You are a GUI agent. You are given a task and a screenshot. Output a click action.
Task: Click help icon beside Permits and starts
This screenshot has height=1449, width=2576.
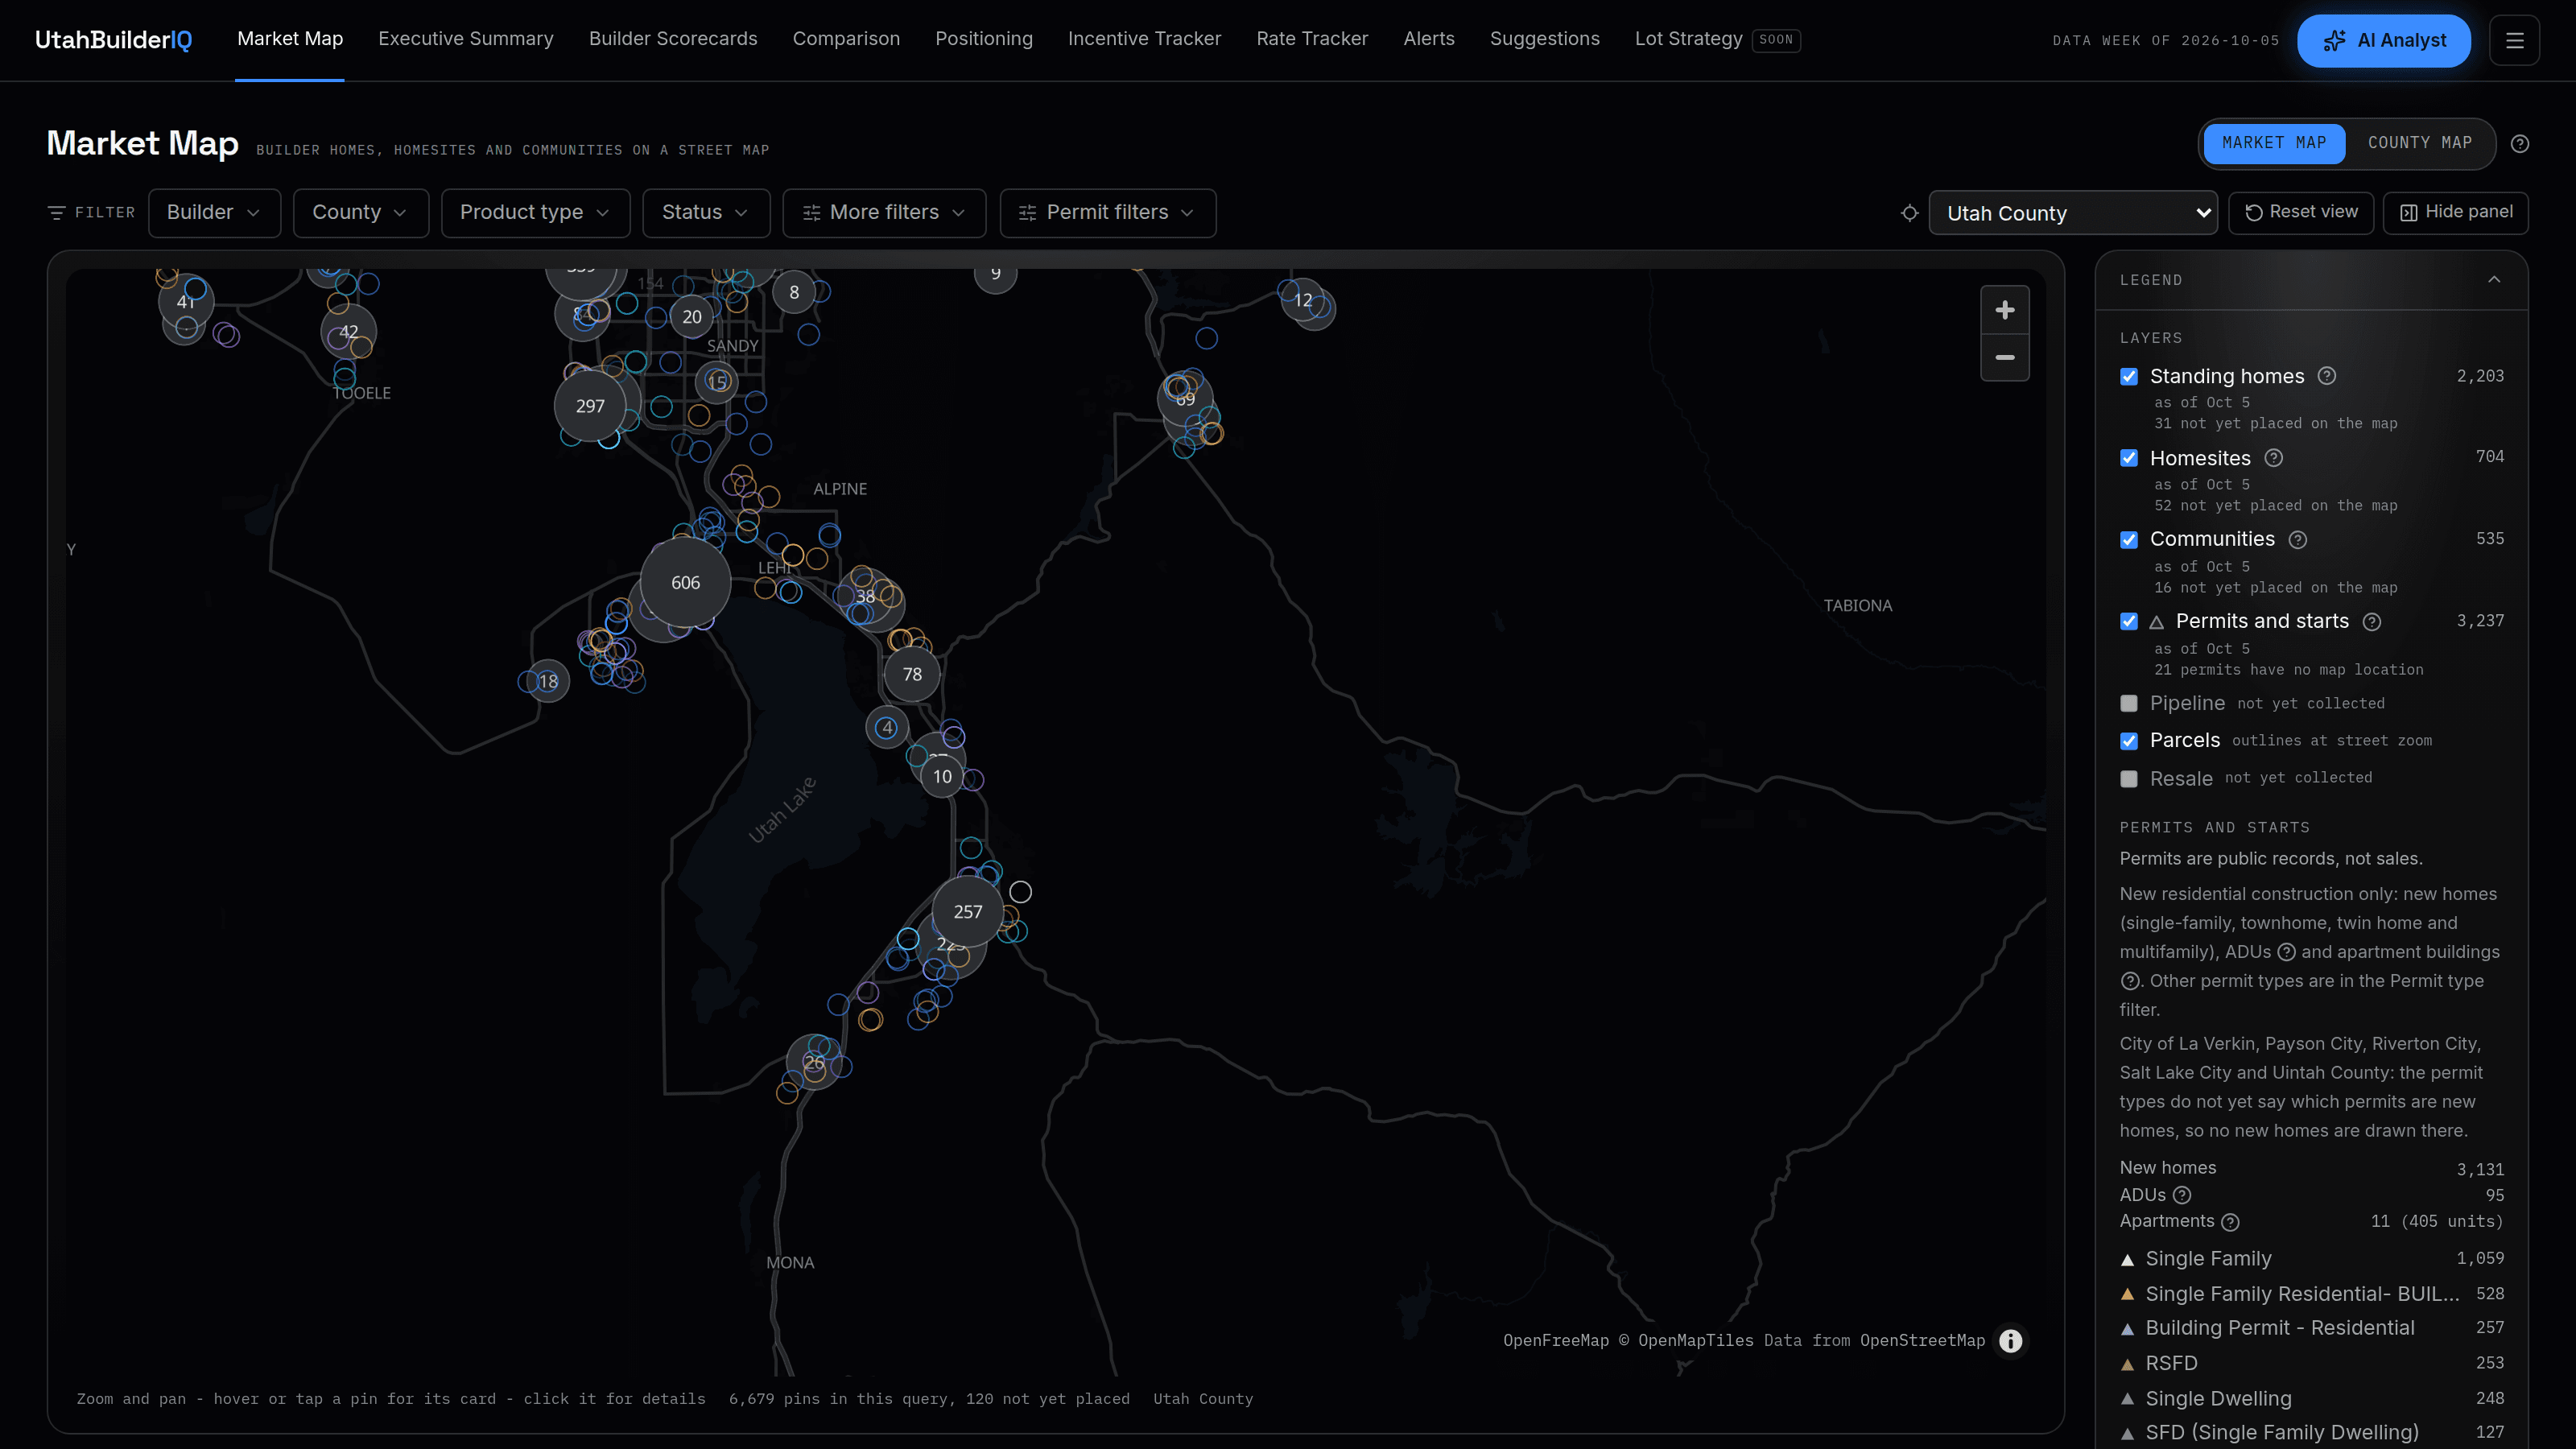[2372, 622]
